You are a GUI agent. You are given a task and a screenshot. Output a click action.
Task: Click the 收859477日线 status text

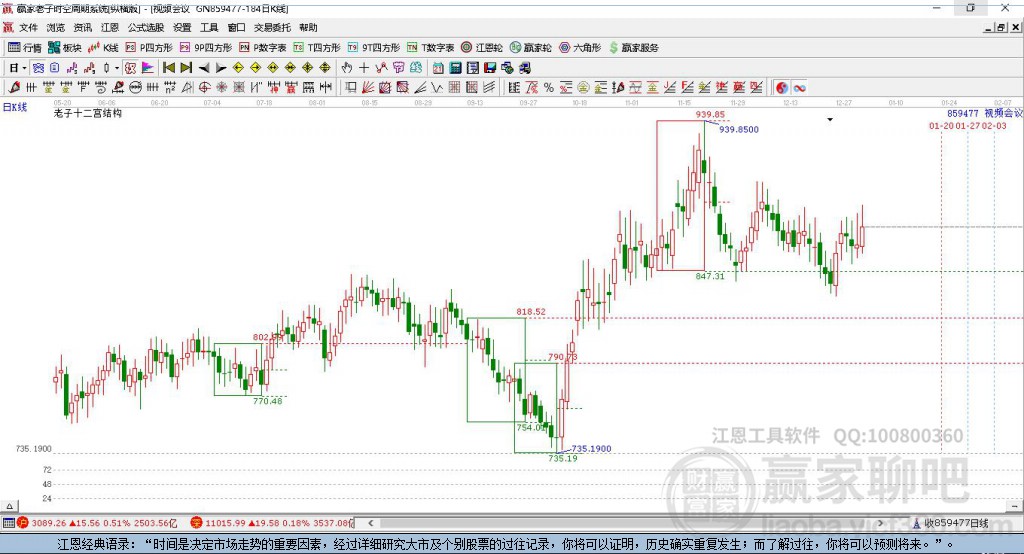coord(955,523)
